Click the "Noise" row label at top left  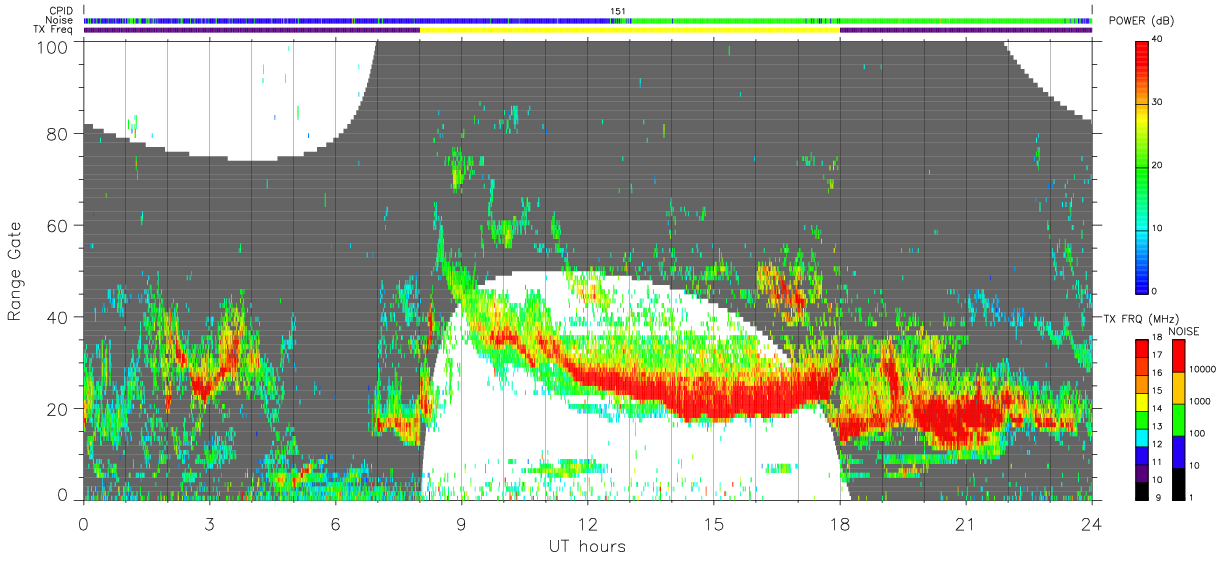click(x=61, y=20)
